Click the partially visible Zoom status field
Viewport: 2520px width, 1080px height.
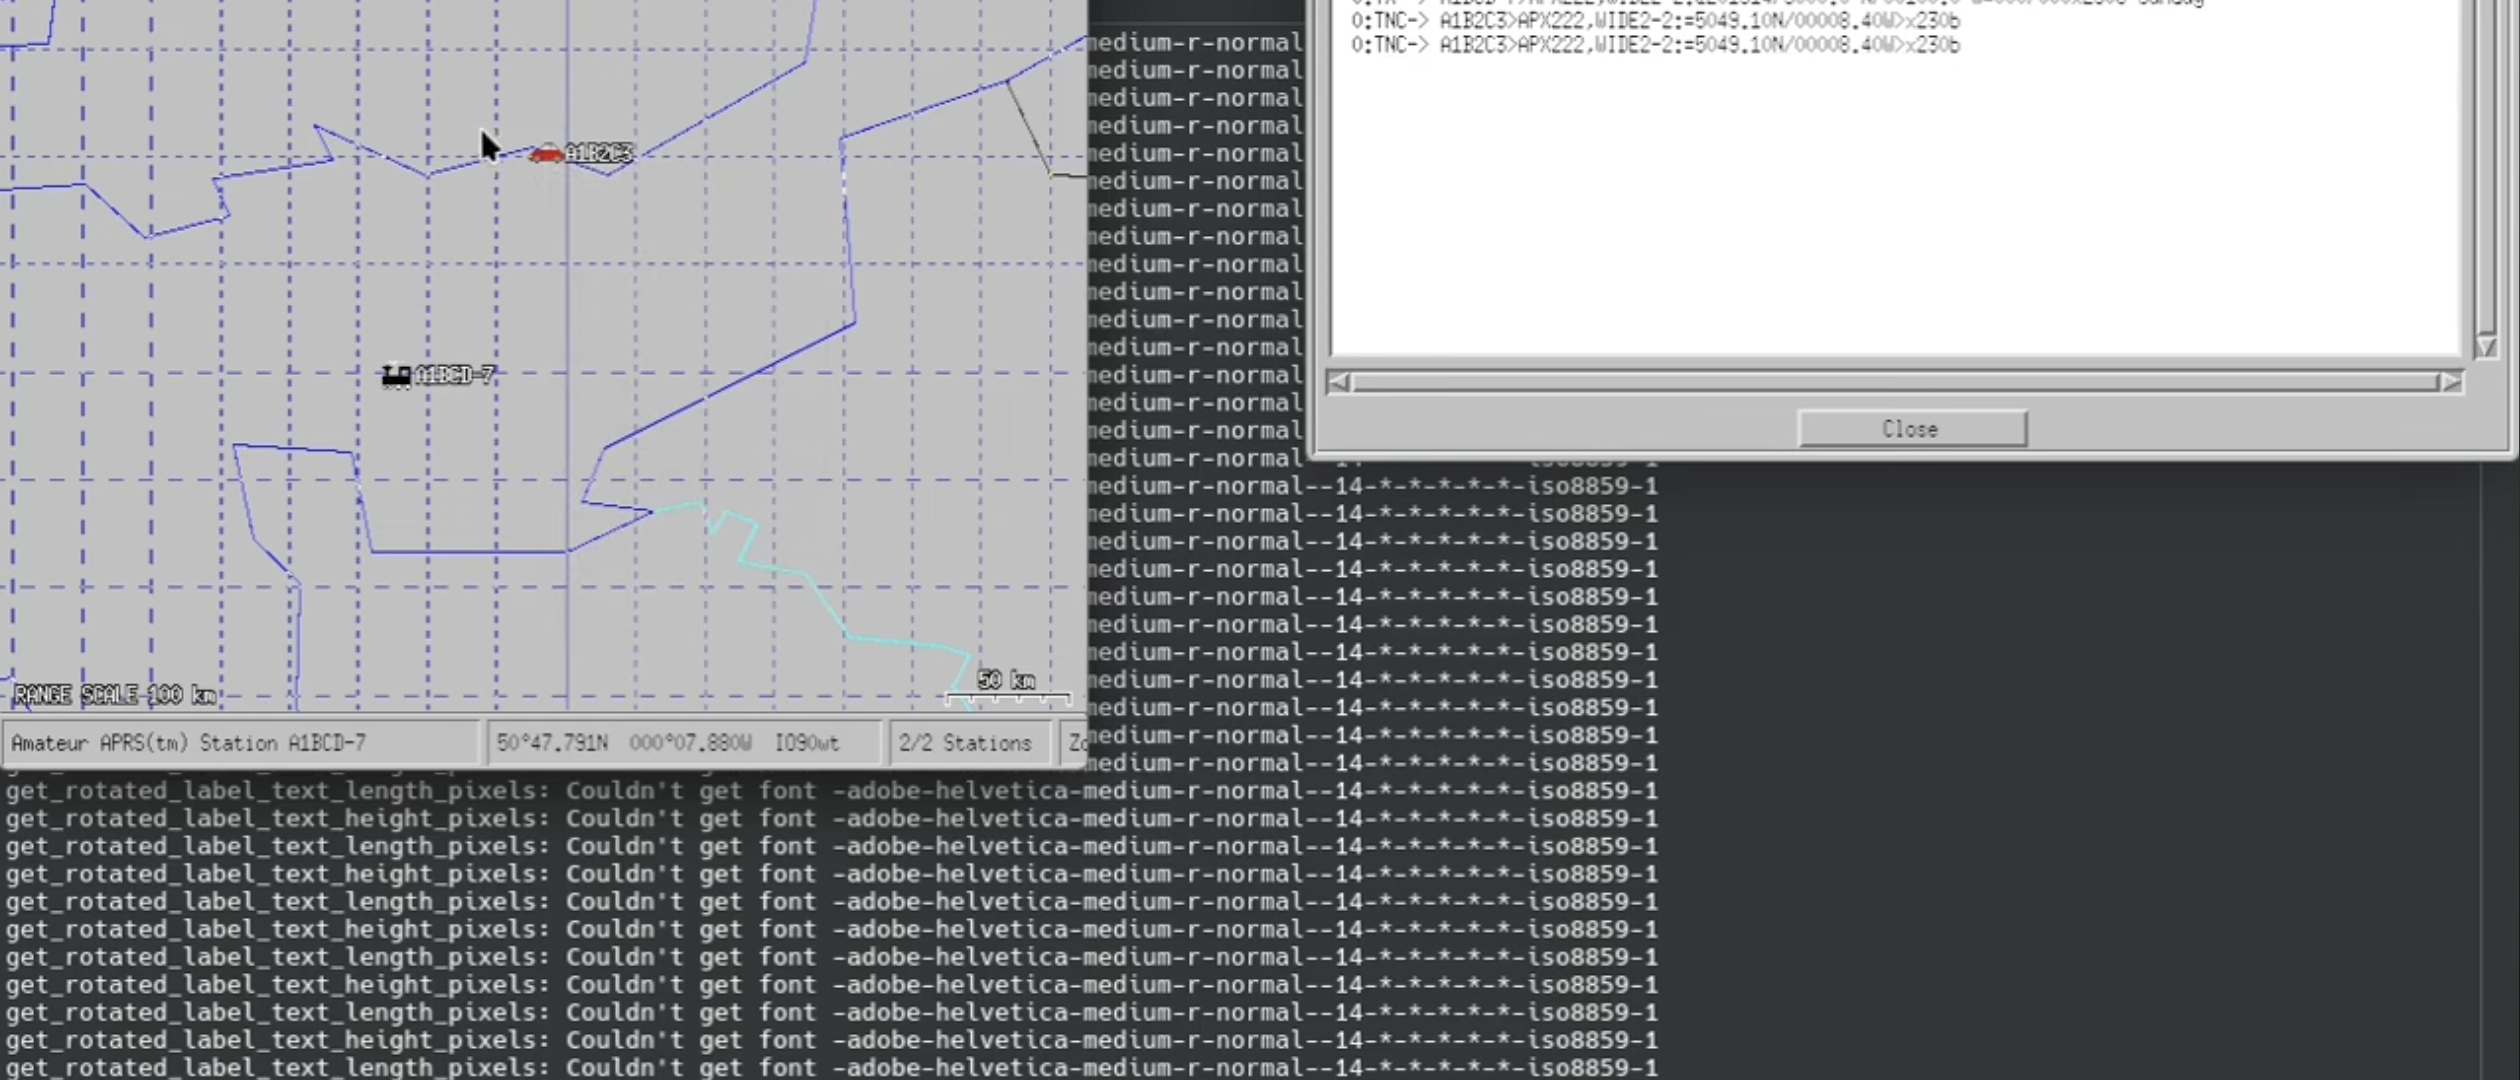coord(1075,743)
